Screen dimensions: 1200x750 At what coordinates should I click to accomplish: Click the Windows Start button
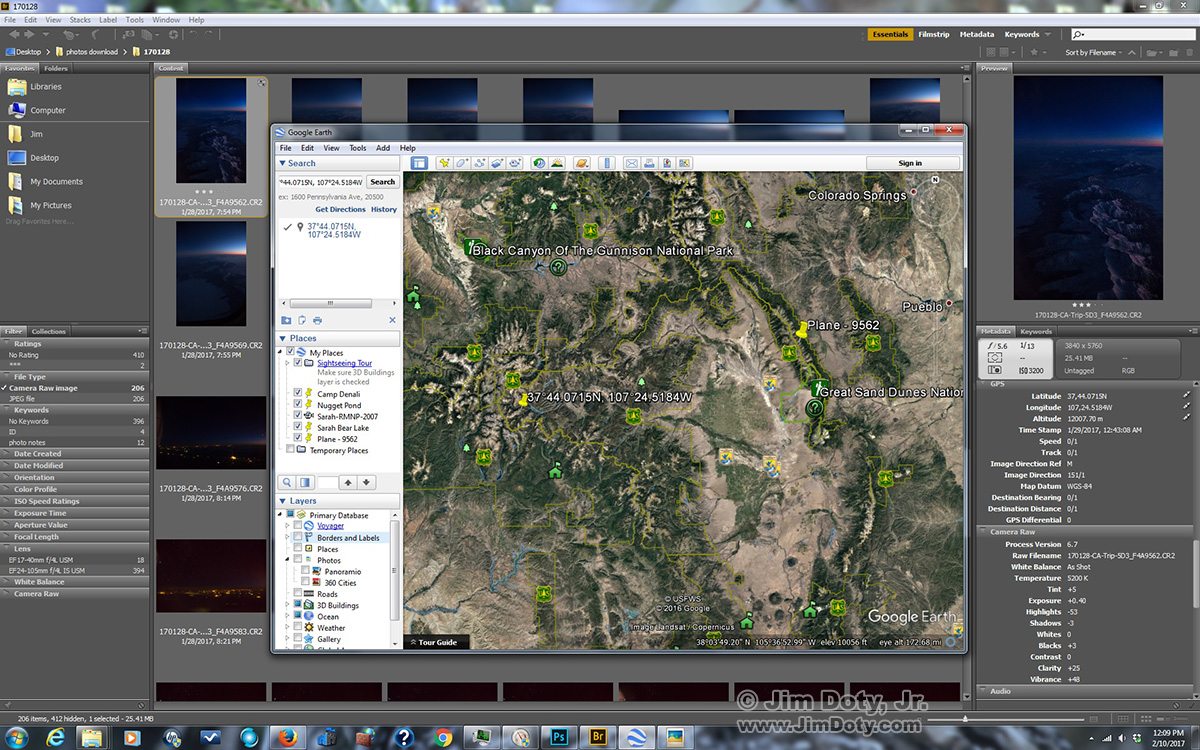coord(17,738)
